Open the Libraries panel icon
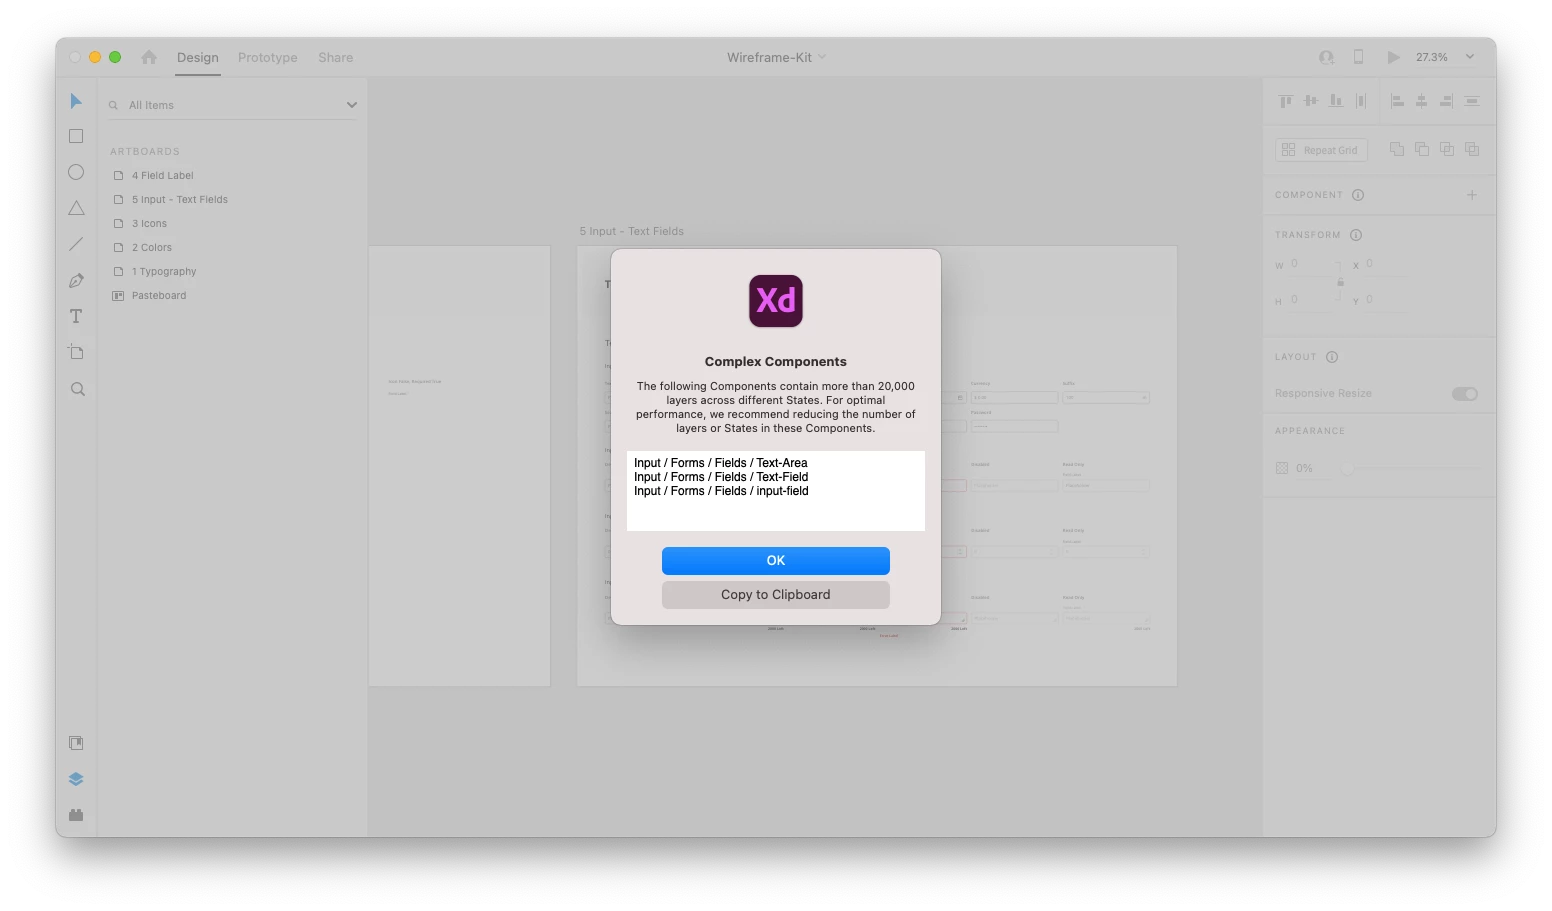Image resolution: width=1552 pixels, height=911 pixels. point(76,743)
